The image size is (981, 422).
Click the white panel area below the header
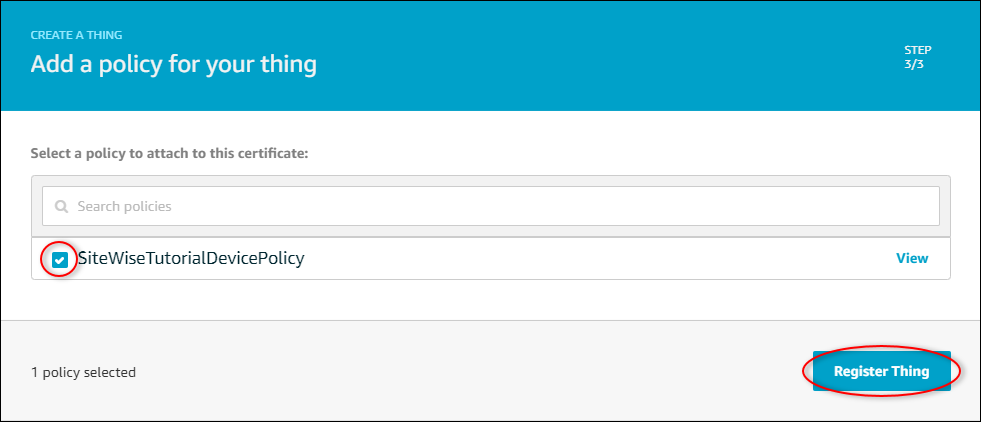coord(600,140)
